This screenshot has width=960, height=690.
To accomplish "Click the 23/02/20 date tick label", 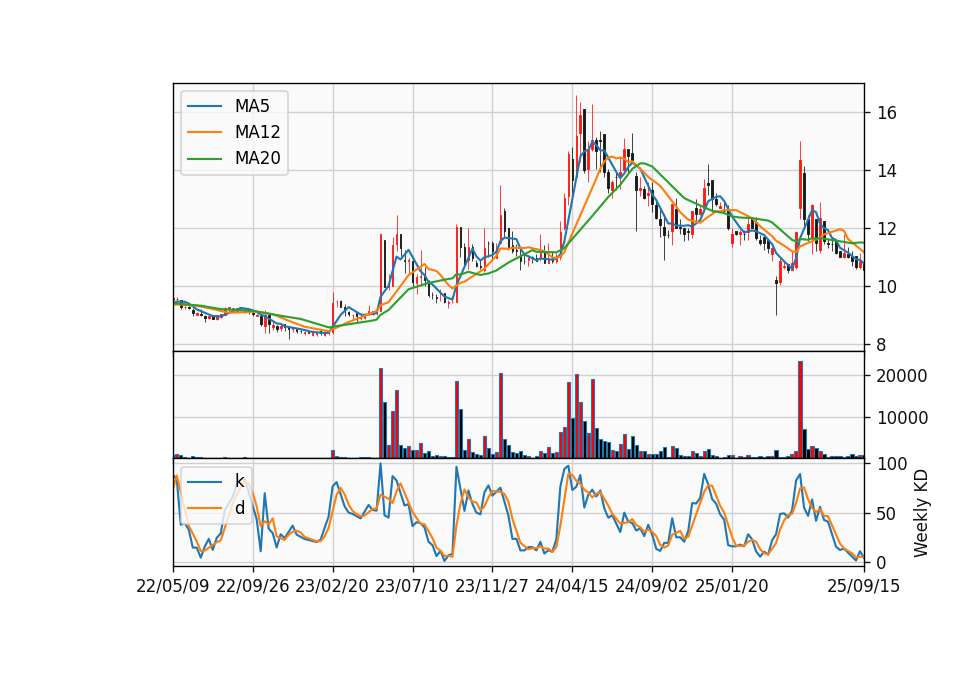I will pos(332,586).
